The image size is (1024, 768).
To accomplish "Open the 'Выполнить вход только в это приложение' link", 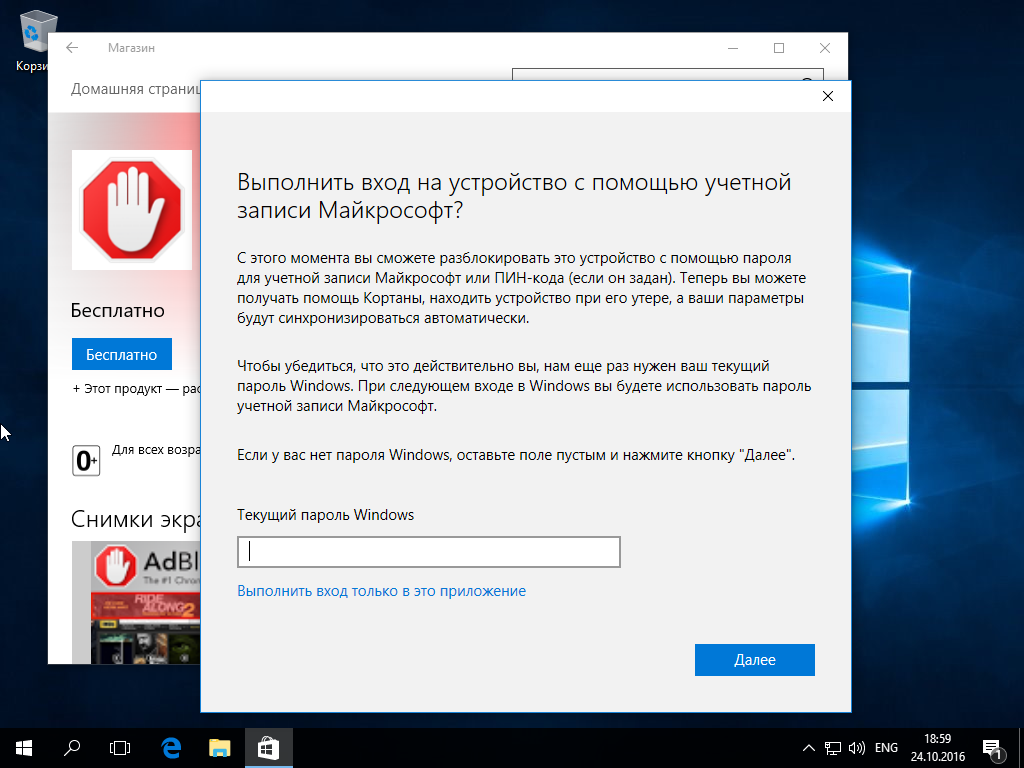I will point(381,591).
